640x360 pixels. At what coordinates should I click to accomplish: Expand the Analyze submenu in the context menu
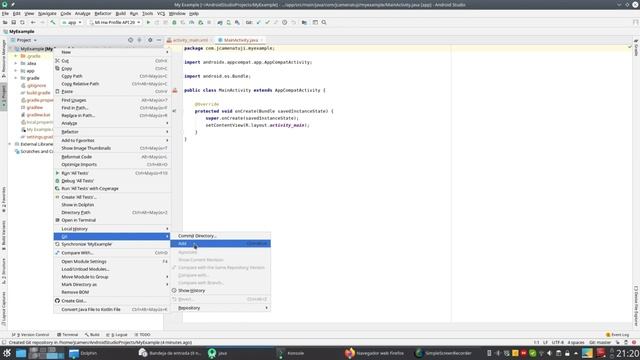coord(112,123)
